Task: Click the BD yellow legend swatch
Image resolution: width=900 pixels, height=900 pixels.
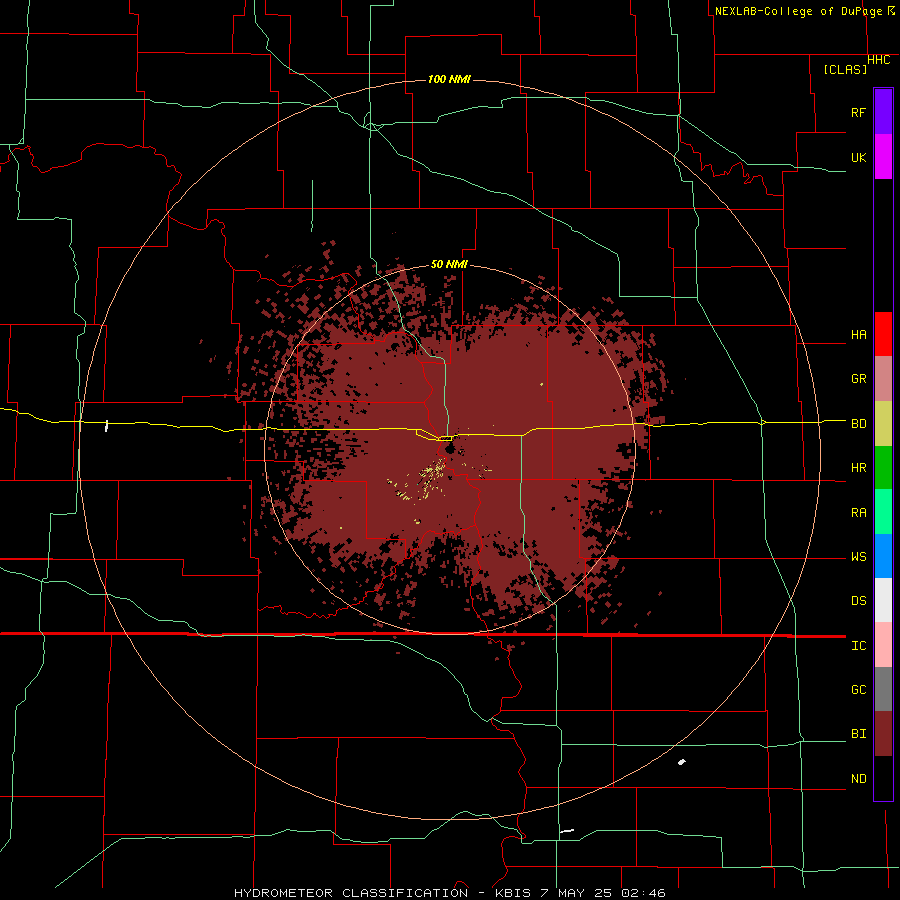Action: point(883,424)
